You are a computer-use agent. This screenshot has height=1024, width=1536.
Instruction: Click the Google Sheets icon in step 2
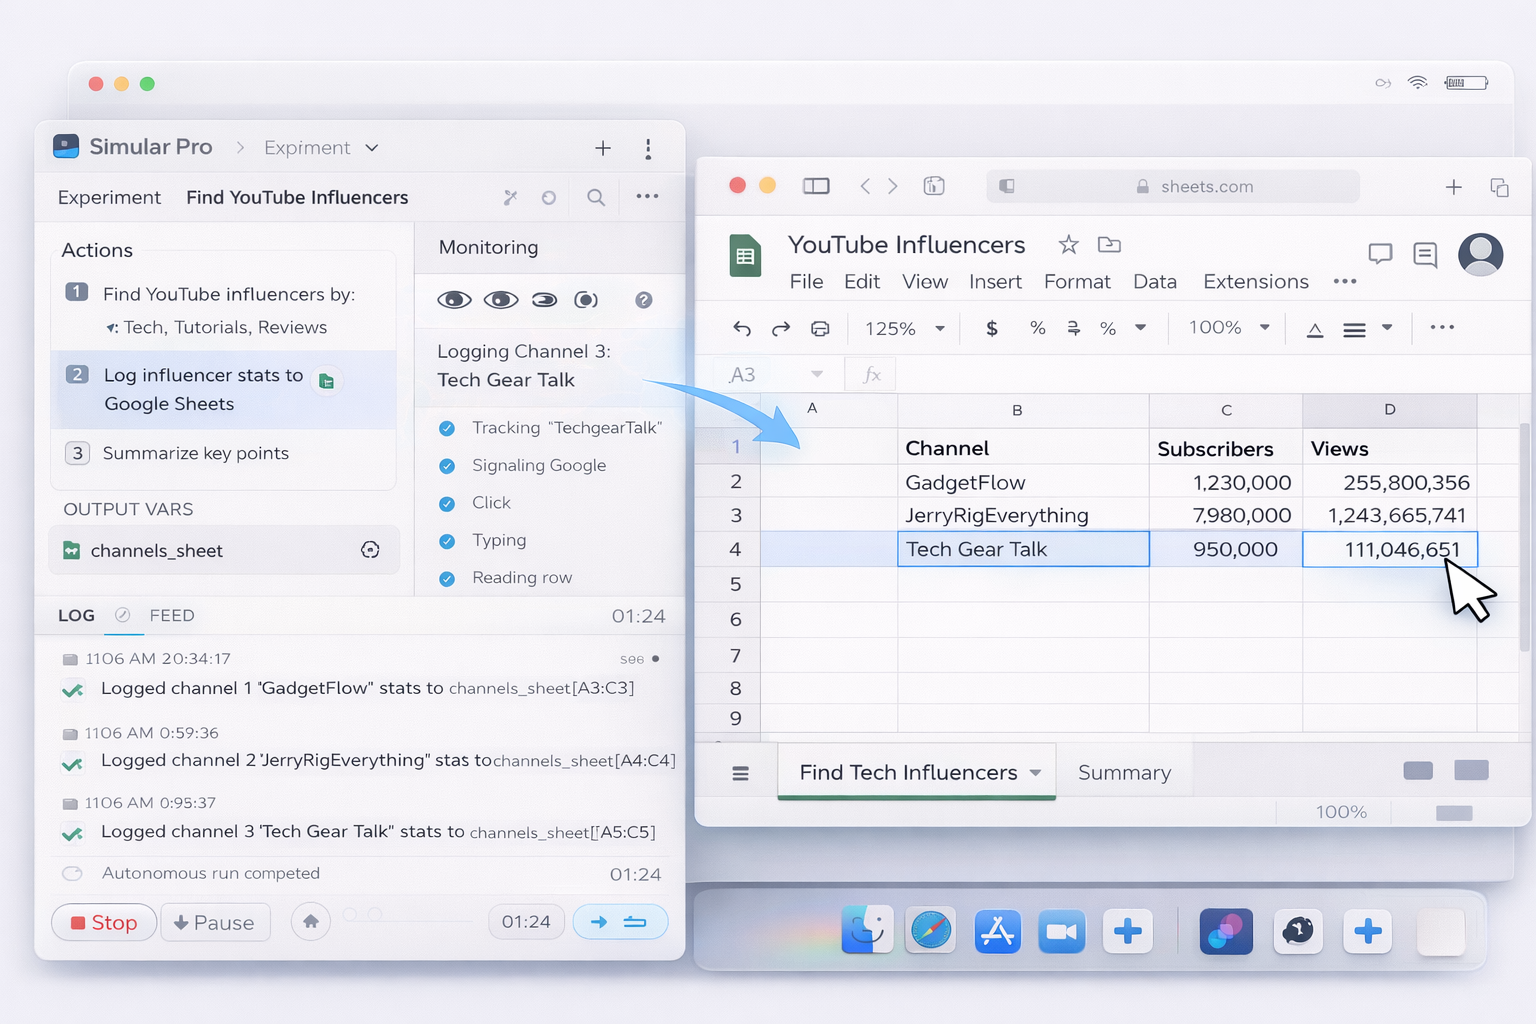coord(326,381)
